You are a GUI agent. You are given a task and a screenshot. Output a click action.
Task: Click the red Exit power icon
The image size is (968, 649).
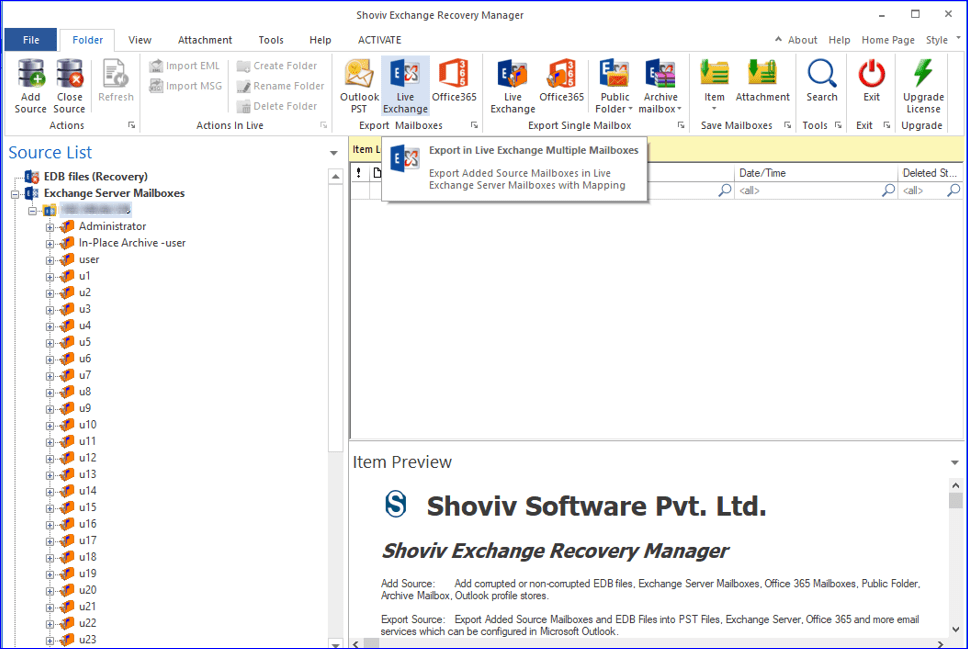[872, 73]
